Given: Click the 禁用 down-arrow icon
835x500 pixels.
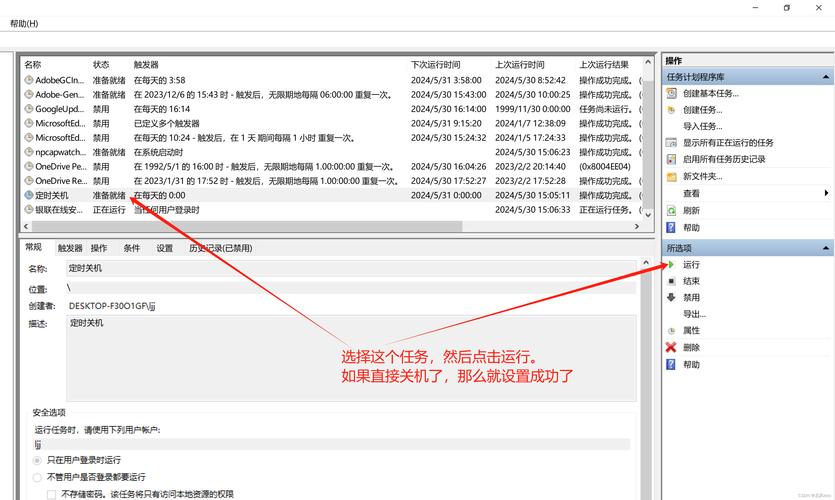Looking at the screenshot, I should tap(671, 297).
